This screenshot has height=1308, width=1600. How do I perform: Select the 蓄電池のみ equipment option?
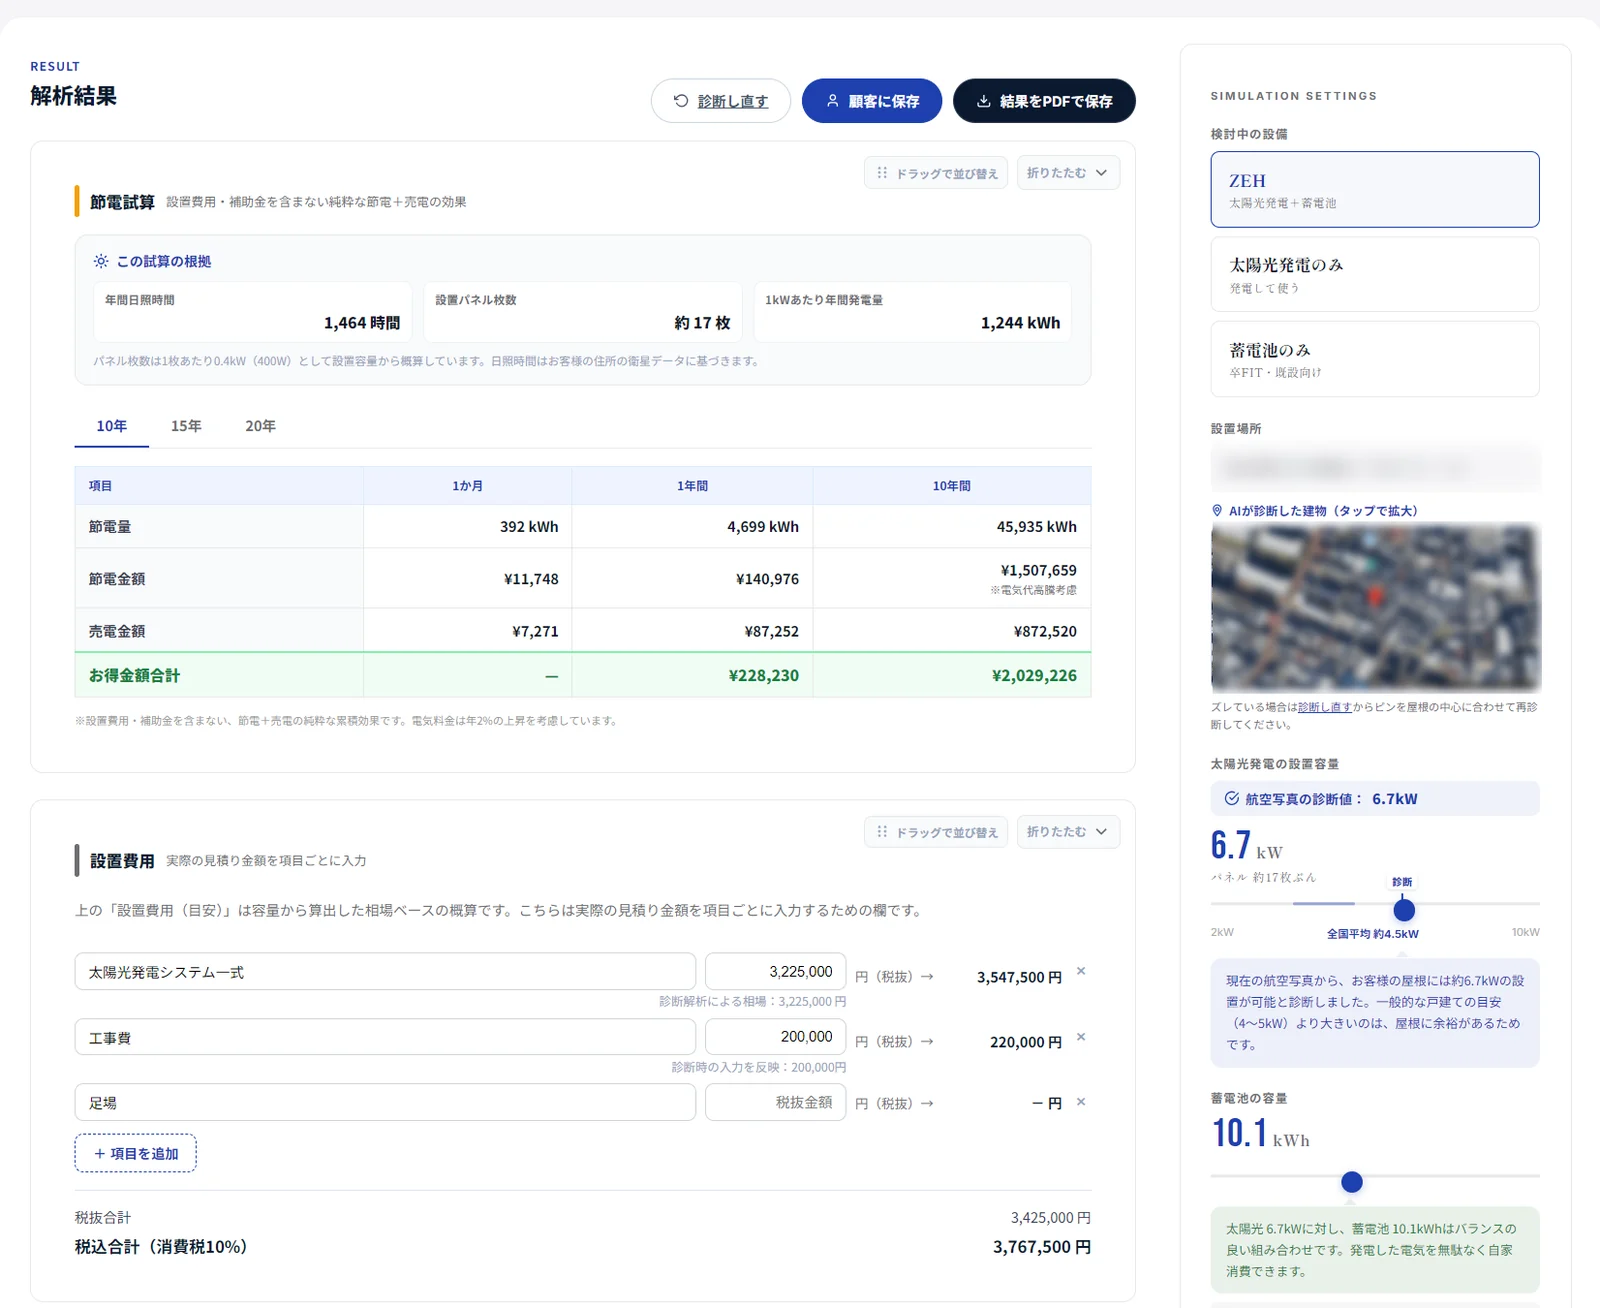coord(1375,359)
